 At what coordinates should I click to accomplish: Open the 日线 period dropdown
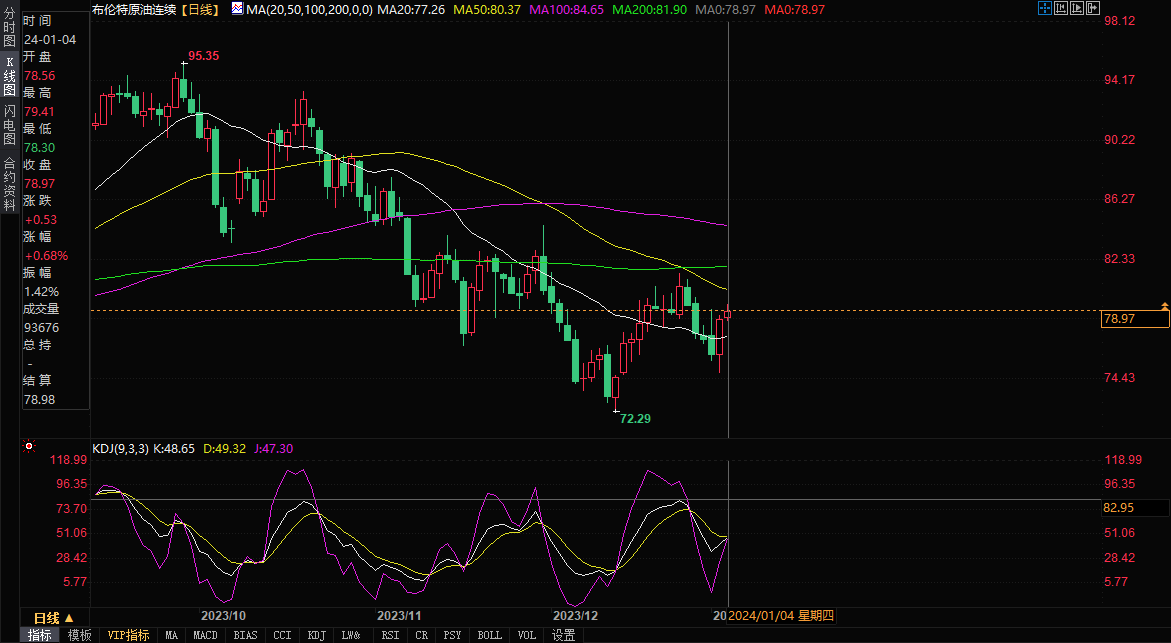click(47, 617)
